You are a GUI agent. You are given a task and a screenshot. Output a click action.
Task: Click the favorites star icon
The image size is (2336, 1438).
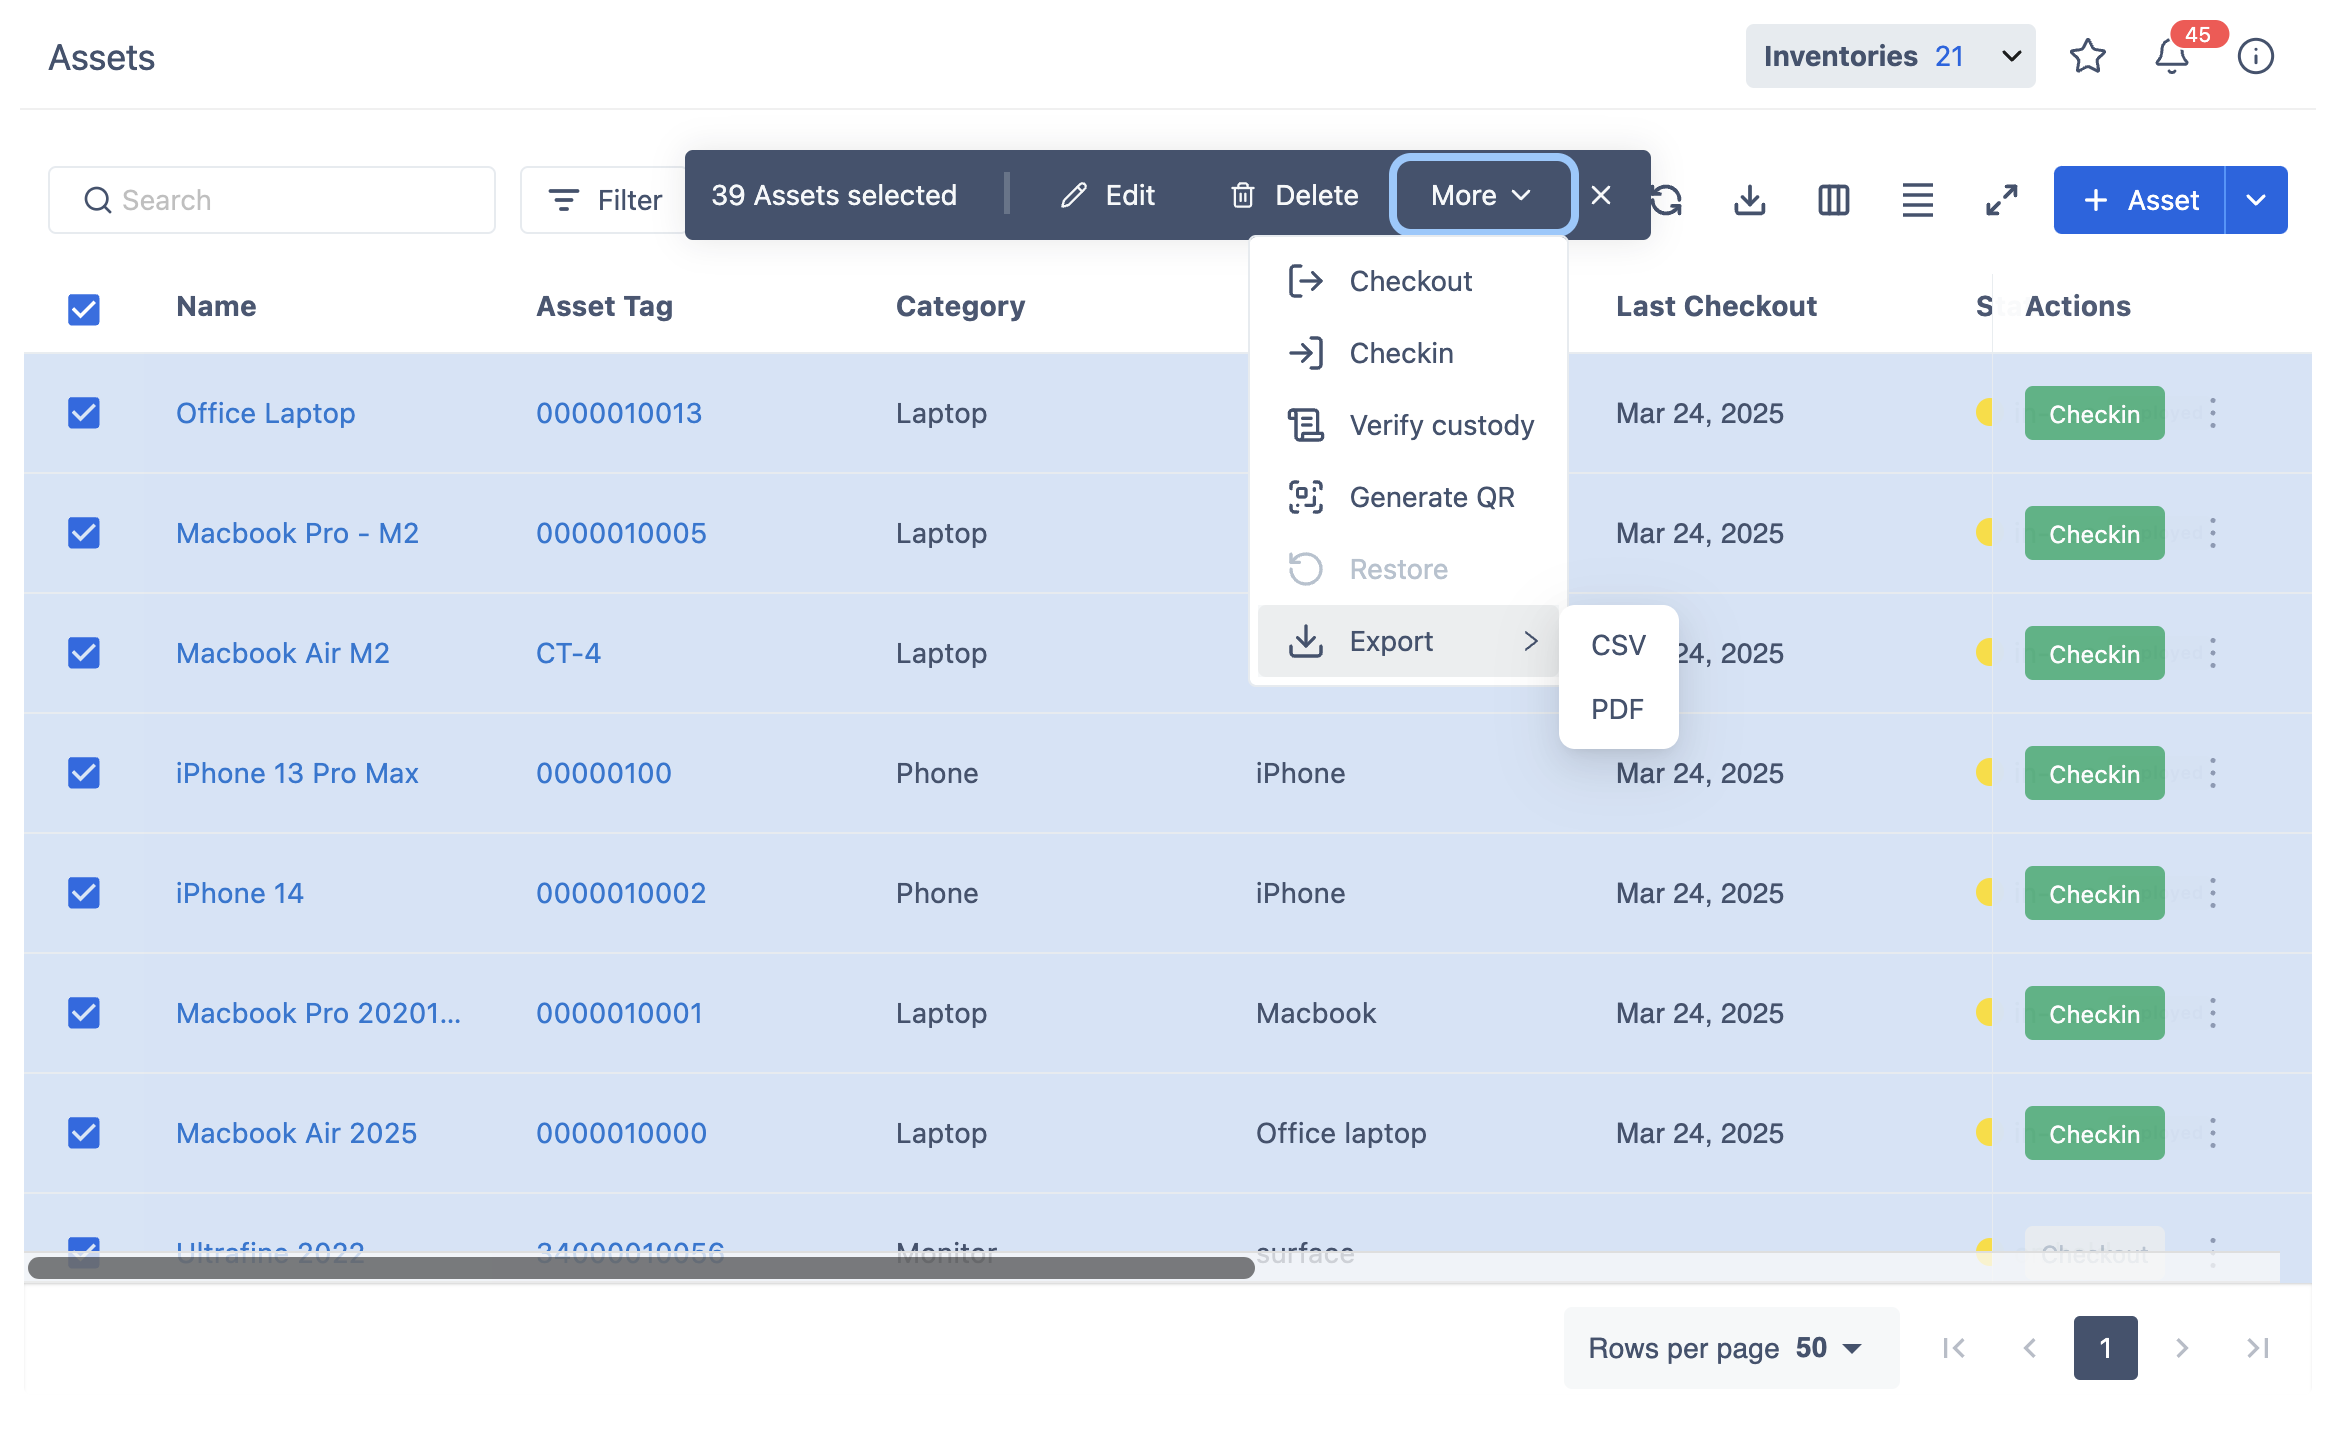2087,57
